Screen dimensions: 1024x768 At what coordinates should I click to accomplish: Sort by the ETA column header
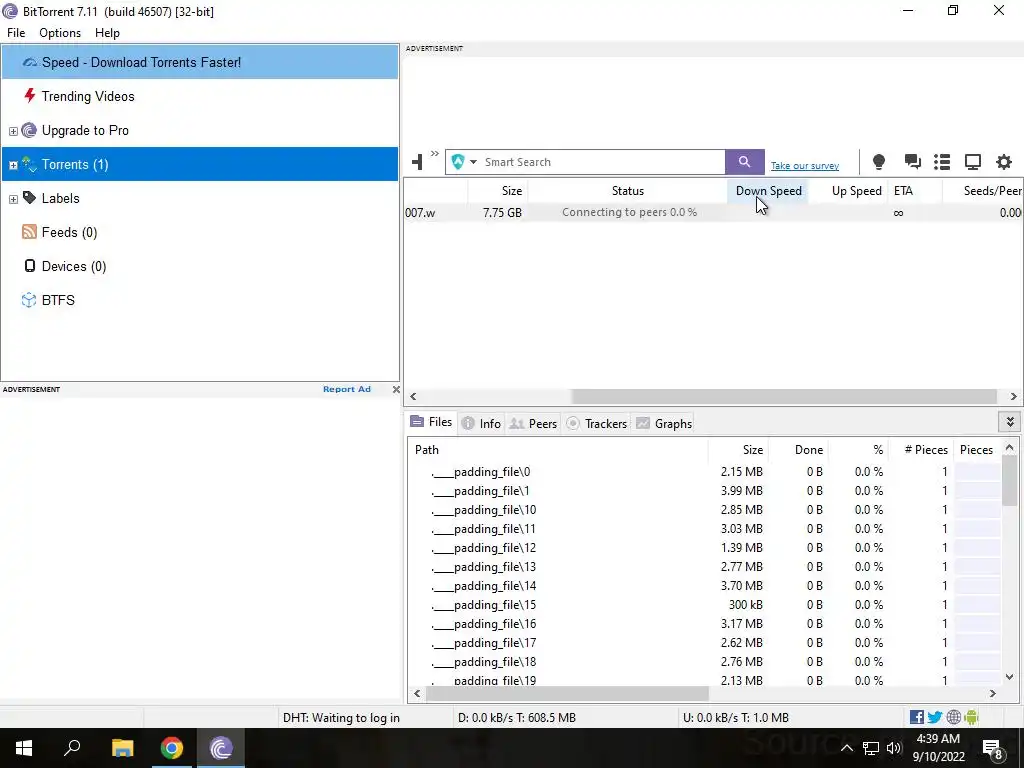(915, 191)
